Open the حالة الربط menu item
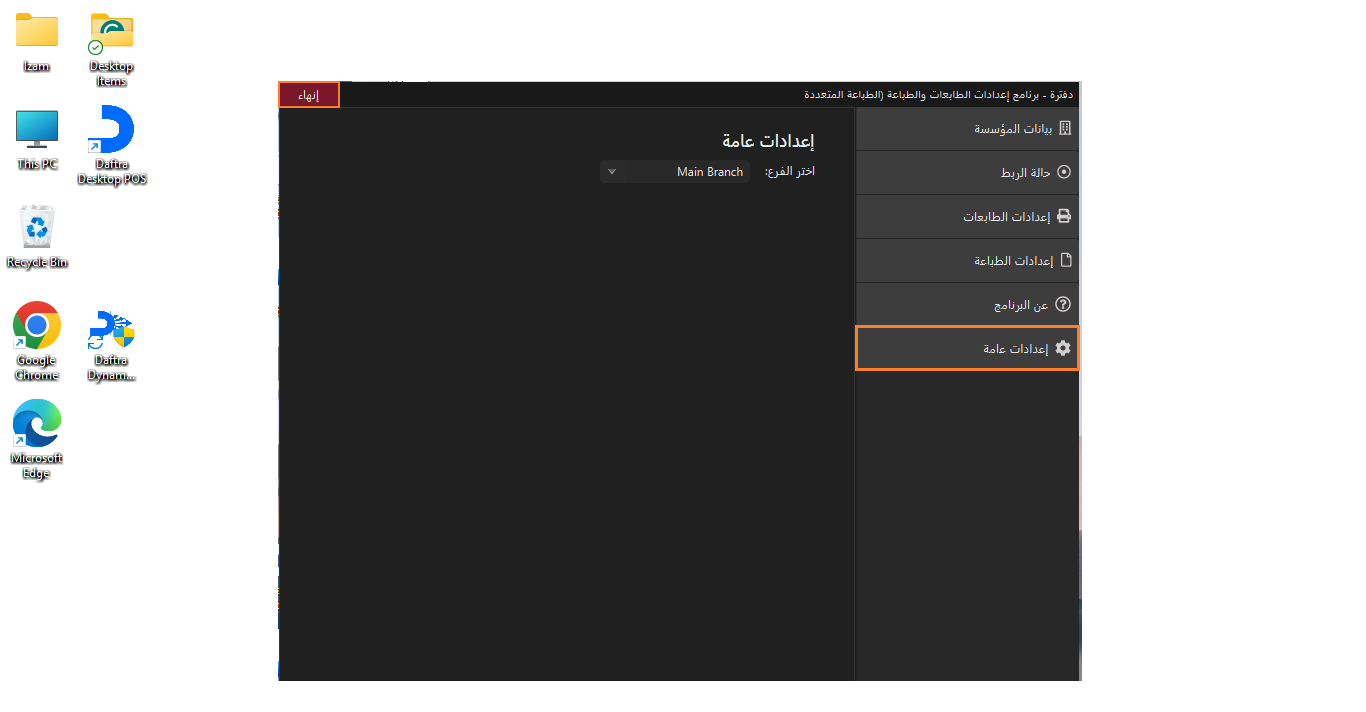The image size is (1366, 712). 967,173
